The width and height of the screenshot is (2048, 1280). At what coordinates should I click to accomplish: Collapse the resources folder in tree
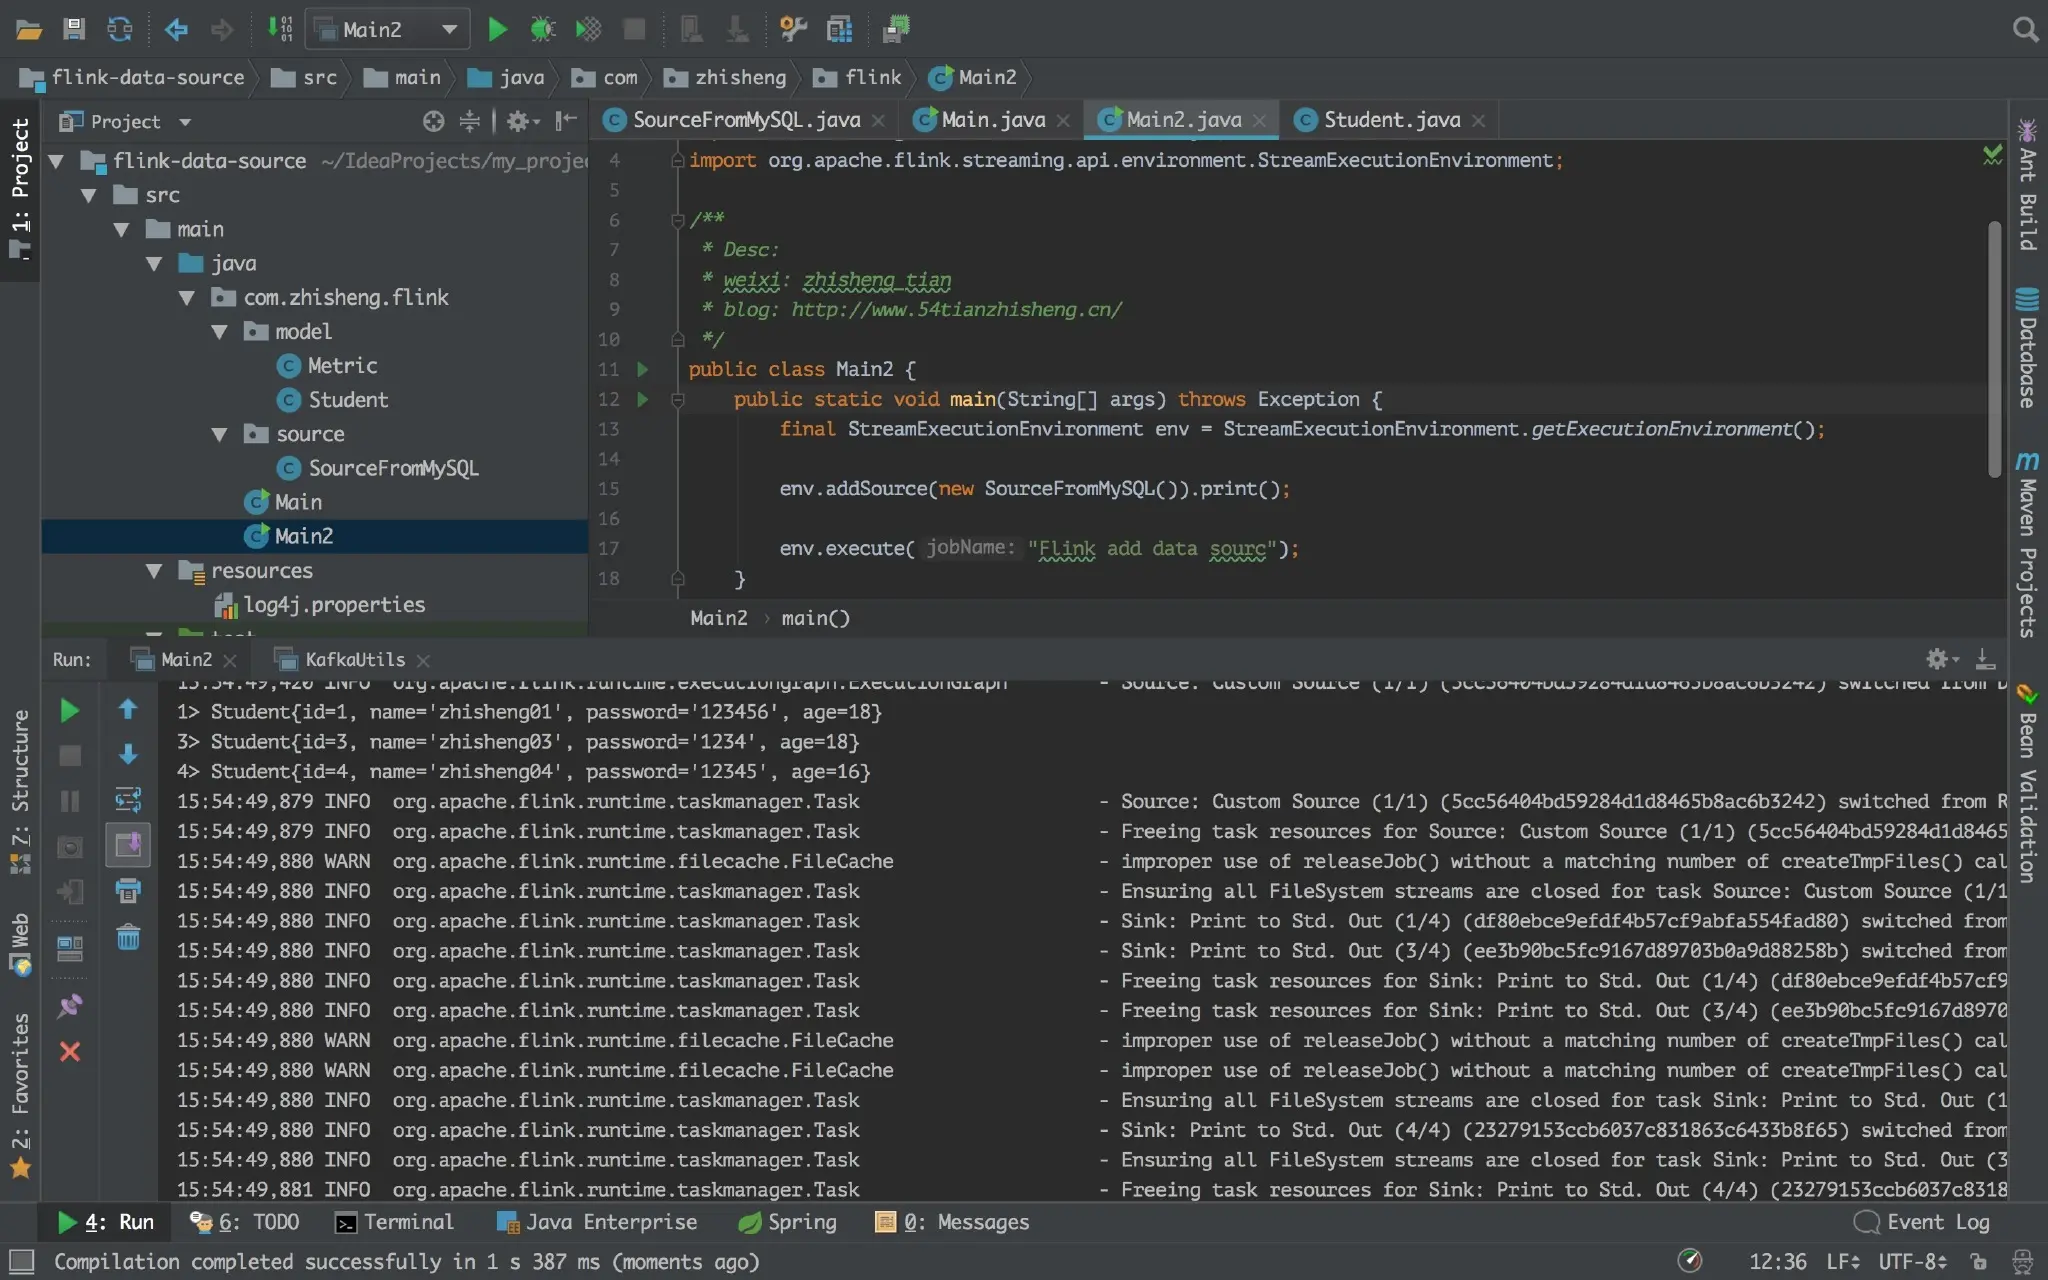coord(154,571)
